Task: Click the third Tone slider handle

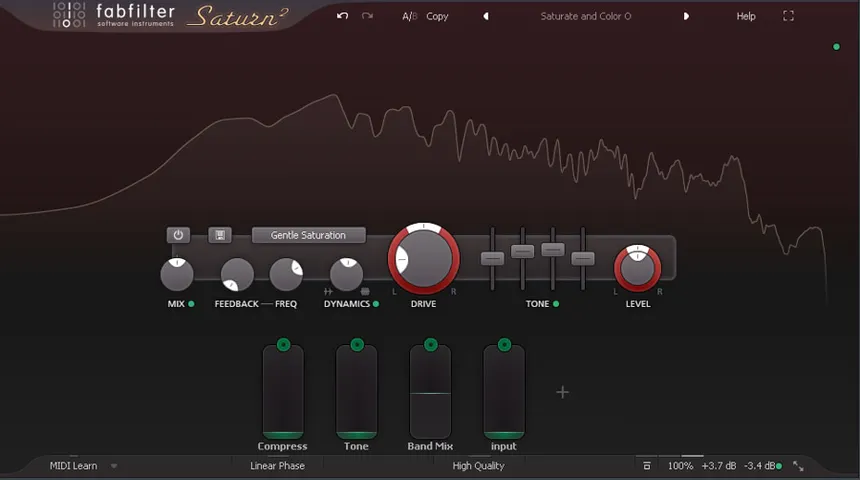Action: click(553, 250)
